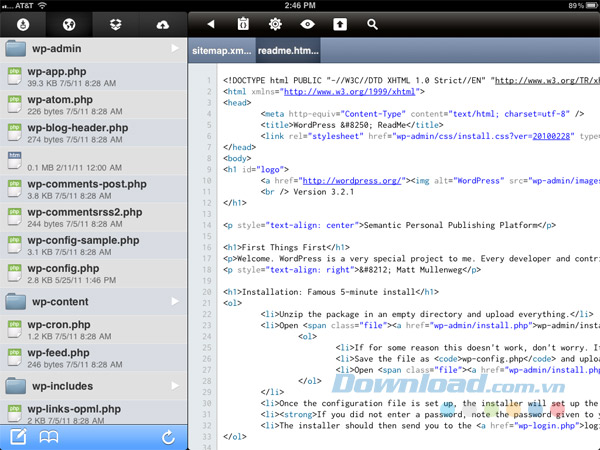Select file wp-cron.php
The image size is (600, 450).
[x=93, y=329]
